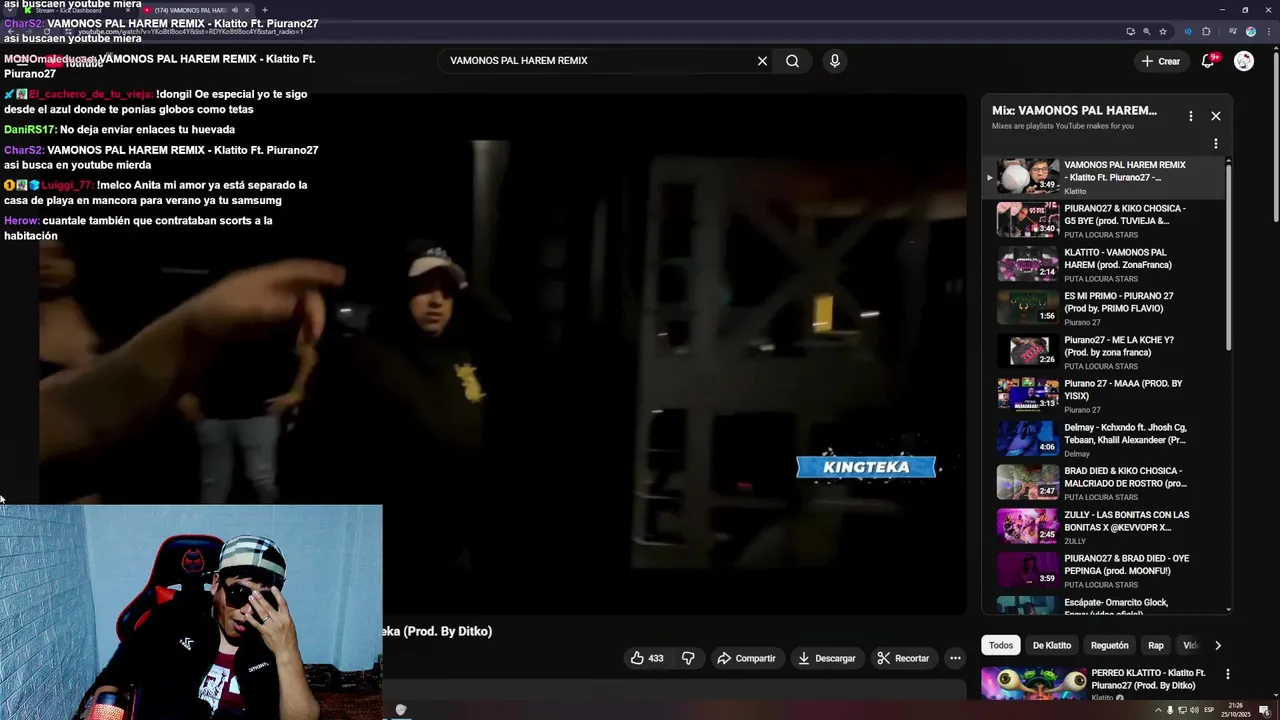Mute the YouTube tab audio icon
Viewport: 1280px width, 720px height.
coord(234,10)
